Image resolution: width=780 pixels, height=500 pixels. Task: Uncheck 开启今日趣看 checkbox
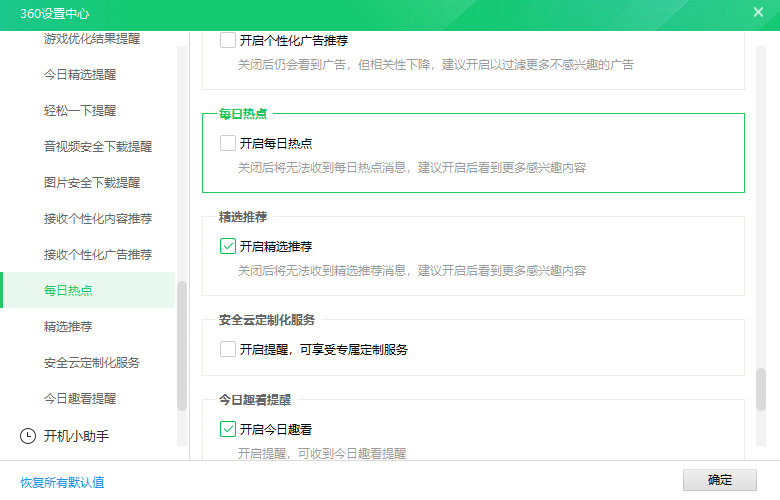(228, 429)
